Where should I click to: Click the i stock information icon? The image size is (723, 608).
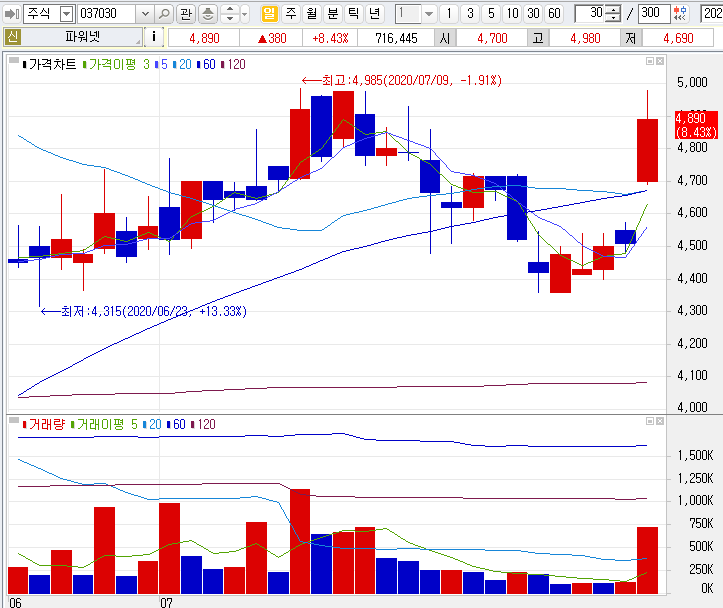(x=154, y=37)
